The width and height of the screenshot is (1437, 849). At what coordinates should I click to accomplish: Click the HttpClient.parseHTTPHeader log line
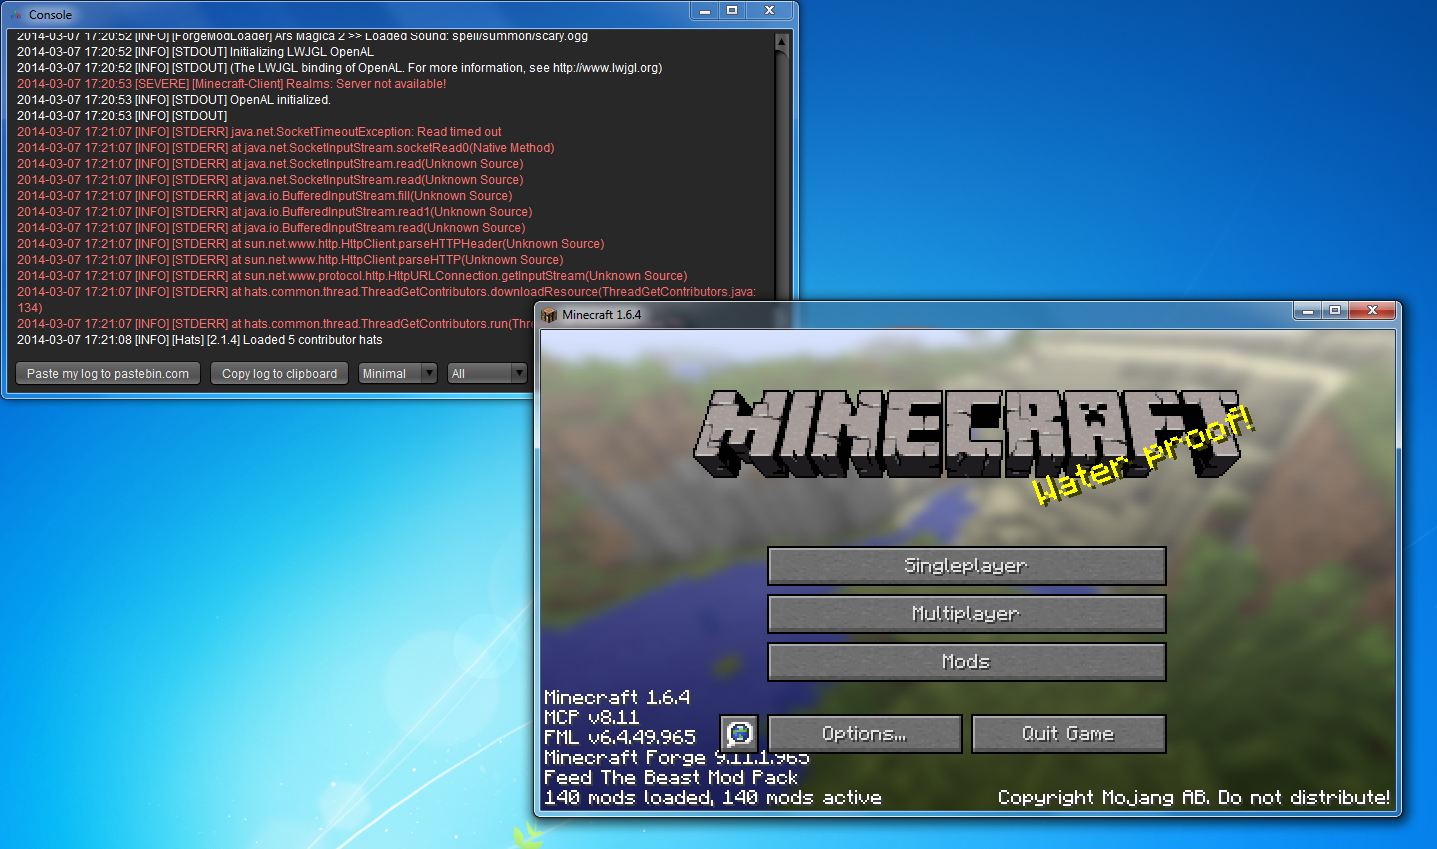click(x=311, y=244)
